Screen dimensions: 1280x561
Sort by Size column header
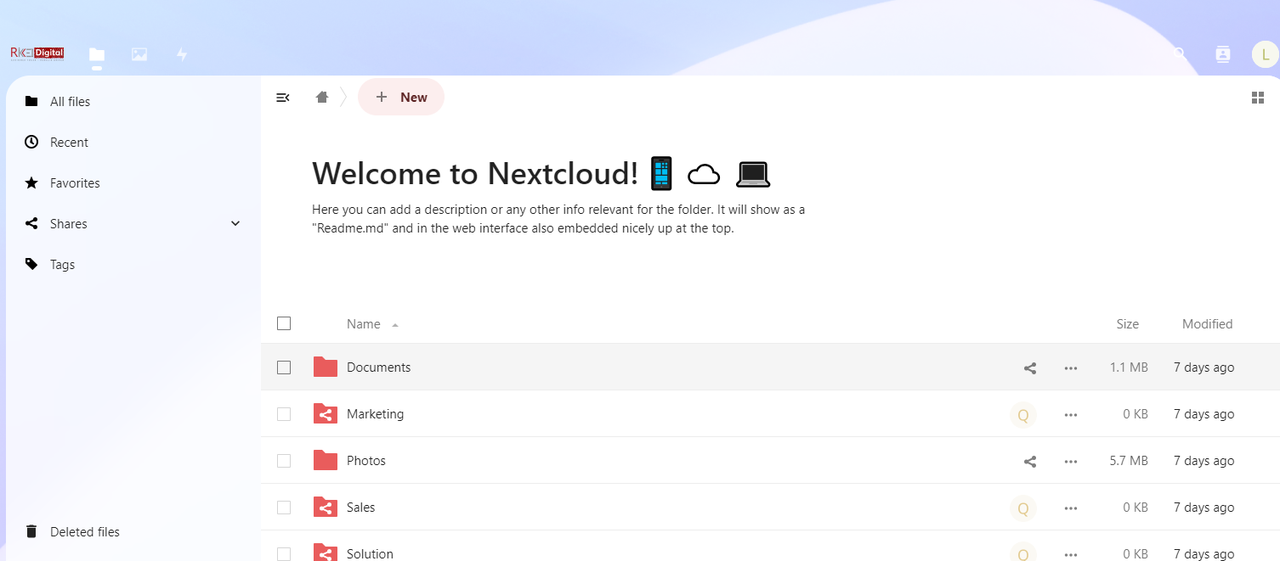pyautogui.click(x=1128, y=324)
